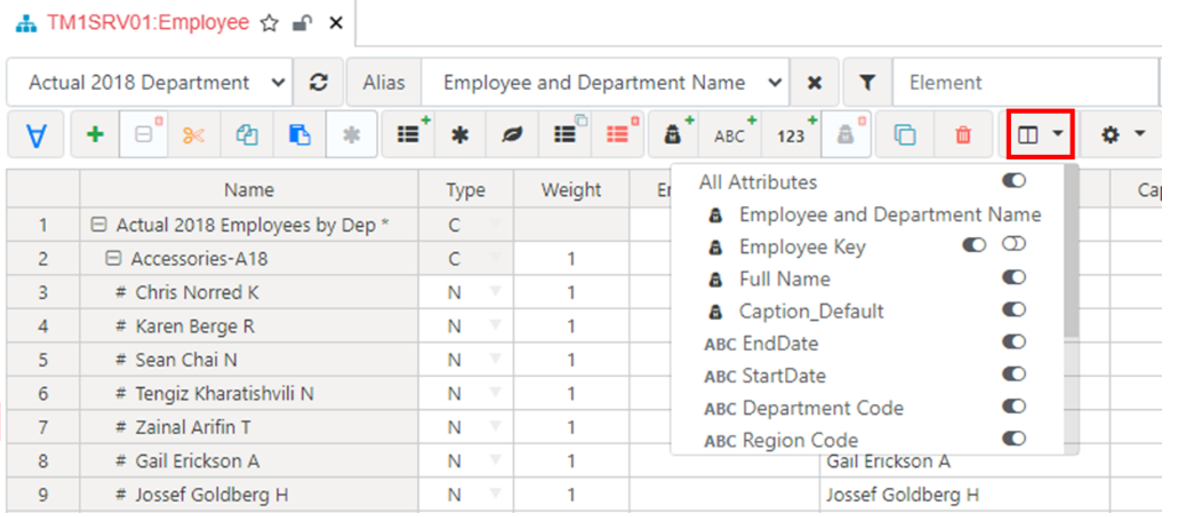The width and height of the screenshot is (1183, 517).
Task: Click the black asterisk toolbar icon
Action: click(460, 135)
